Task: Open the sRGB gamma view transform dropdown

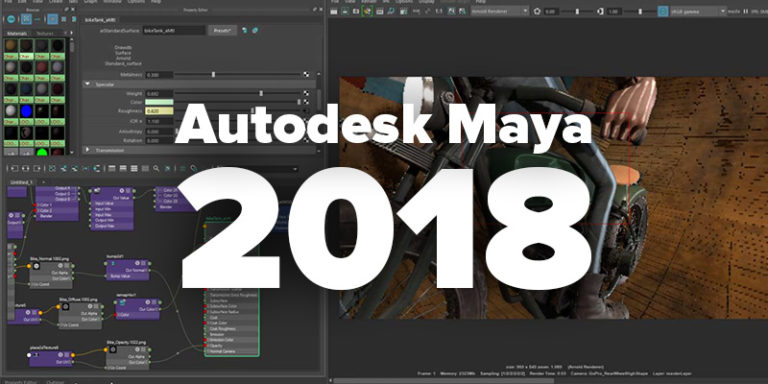Action: point(698,11)
